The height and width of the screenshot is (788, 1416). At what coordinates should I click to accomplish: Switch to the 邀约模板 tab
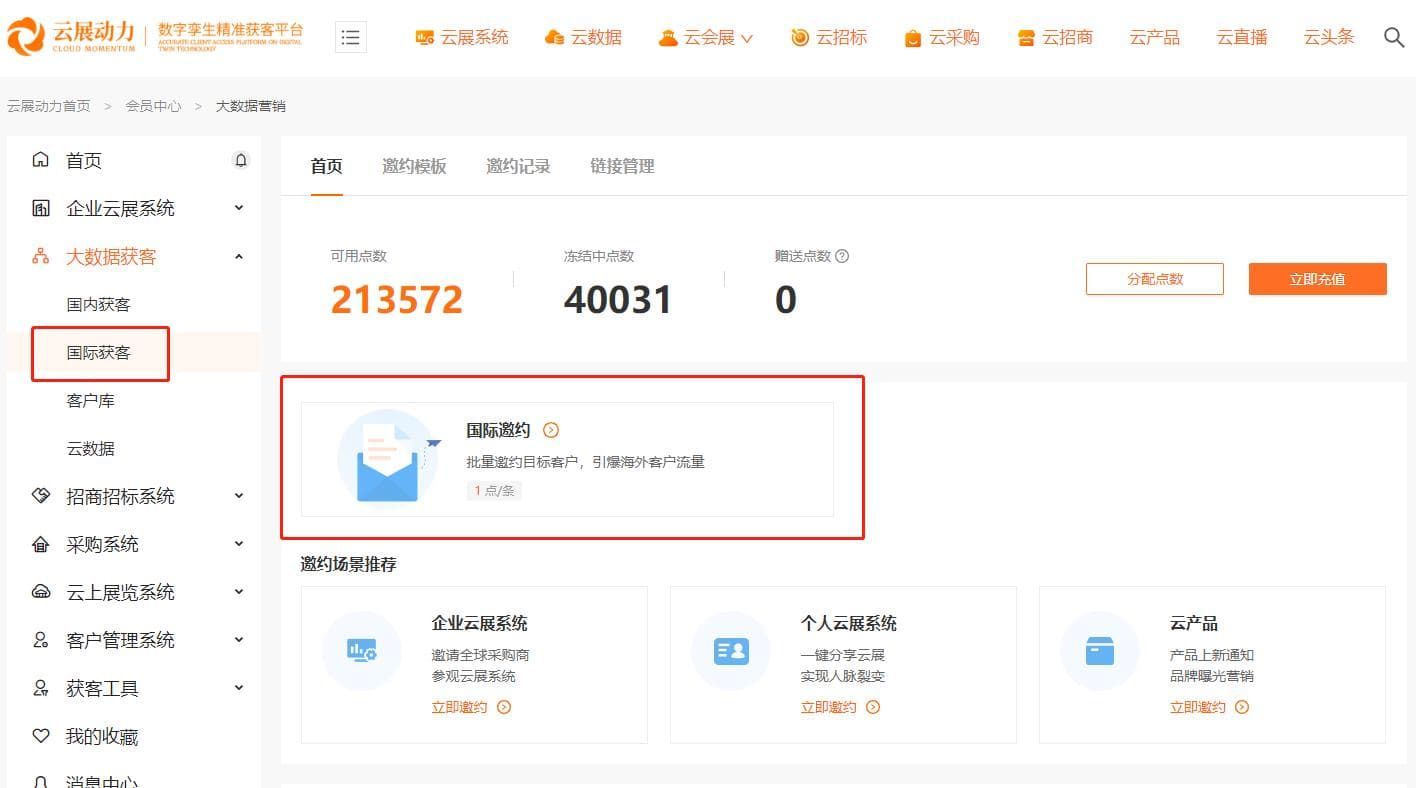(x=414, y=166)
